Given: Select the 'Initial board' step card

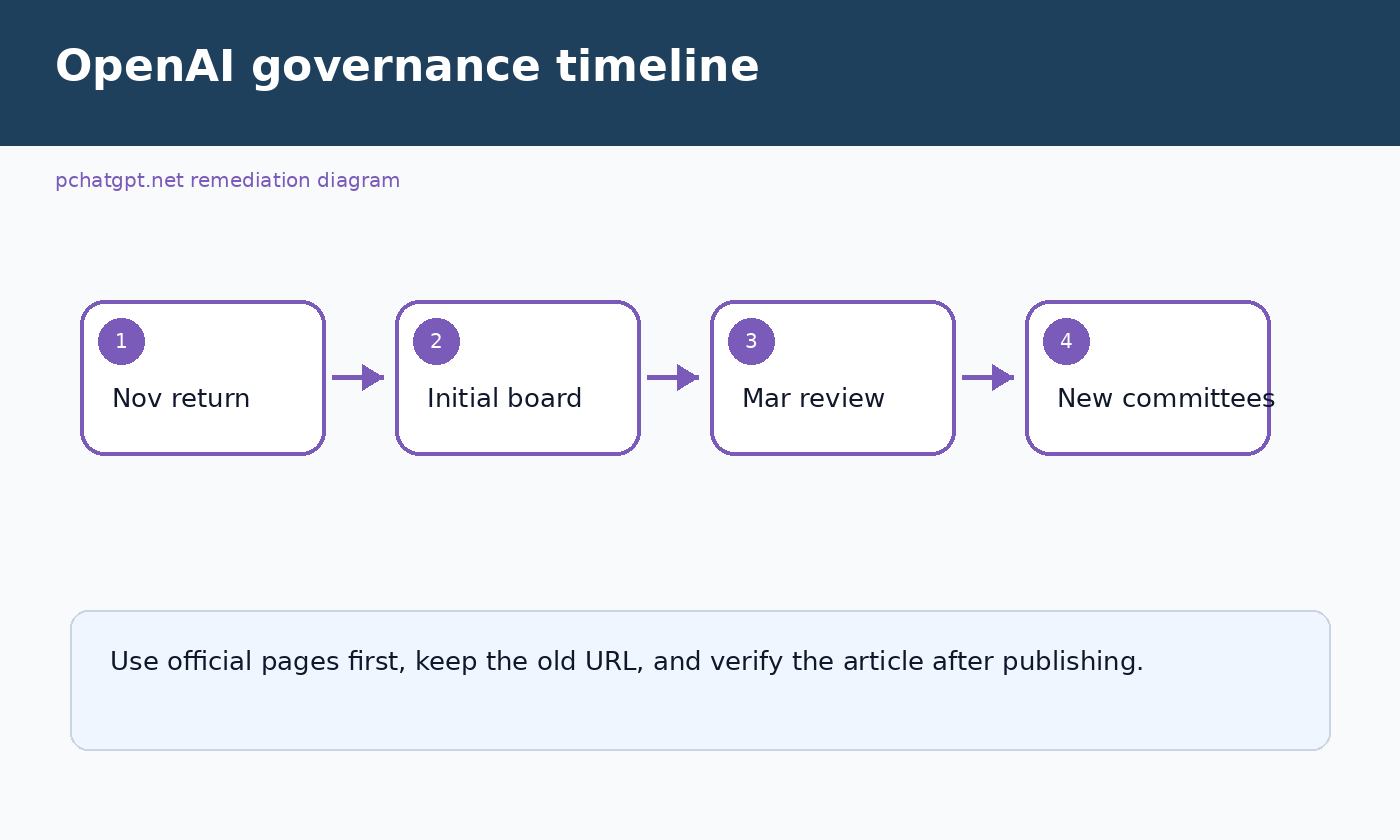Looking at the screenshot, I should click(x=518, y=378).
